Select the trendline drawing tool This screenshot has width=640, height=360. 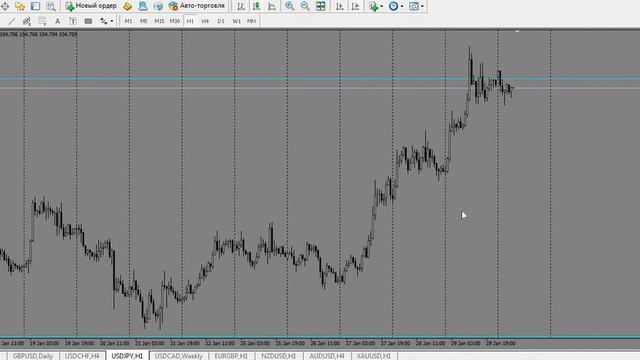11,21
